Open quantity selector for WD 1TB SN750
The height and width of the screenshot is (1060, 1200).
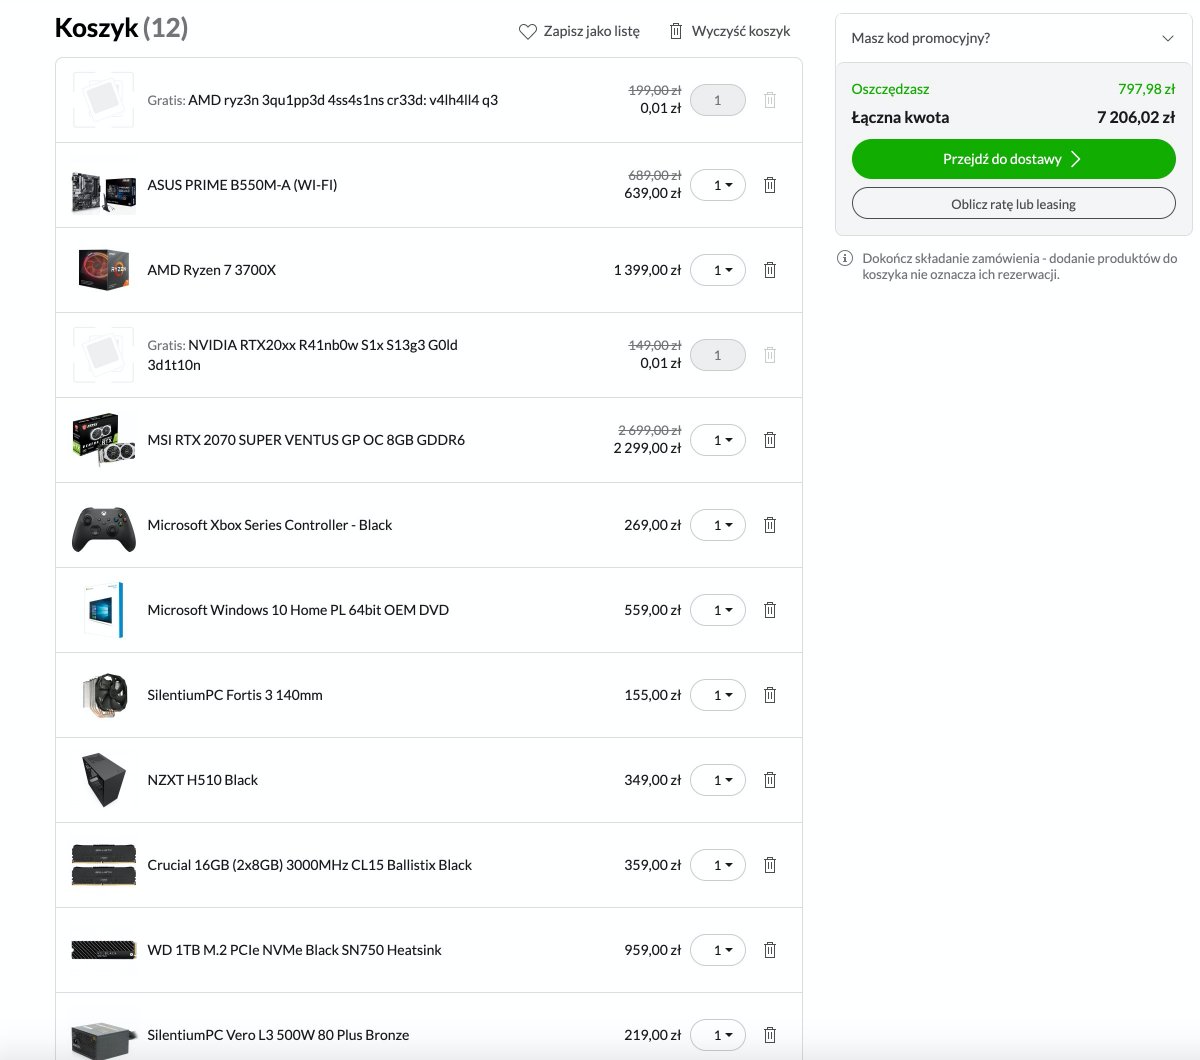(718, 950)
